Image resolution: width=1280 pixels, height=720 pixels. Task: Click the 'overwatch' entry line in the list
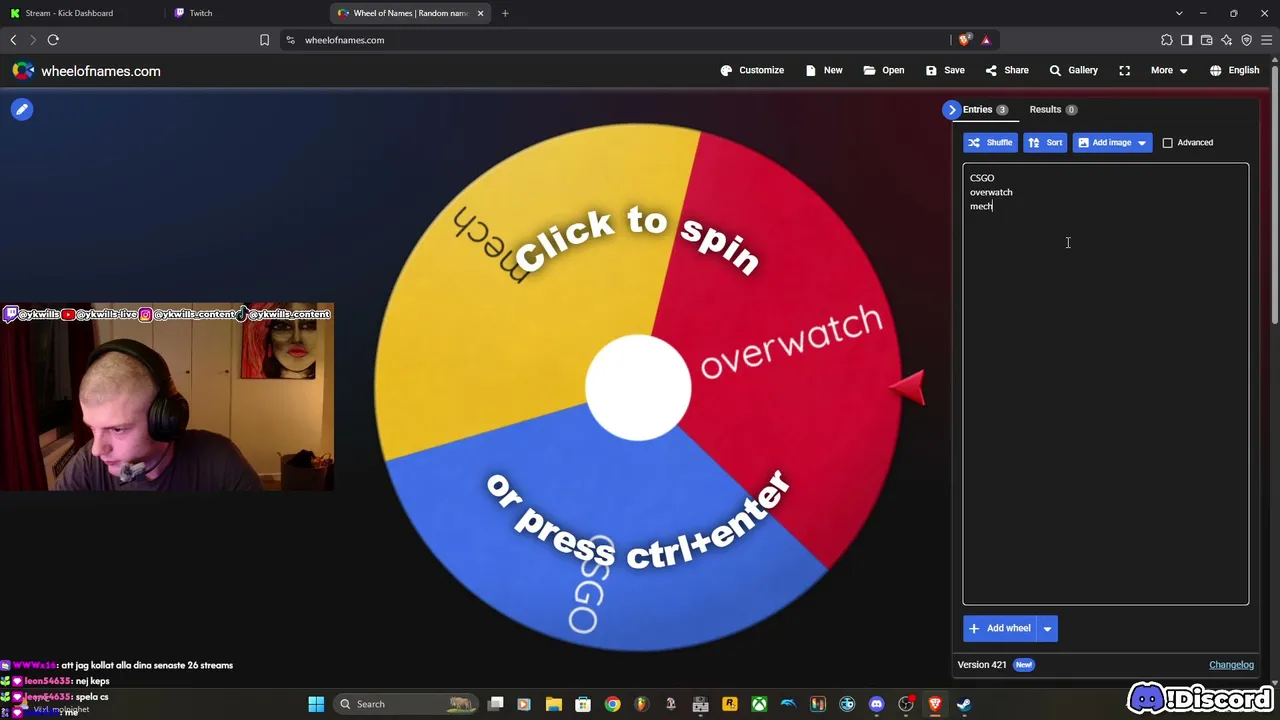[x=991, y=192]
